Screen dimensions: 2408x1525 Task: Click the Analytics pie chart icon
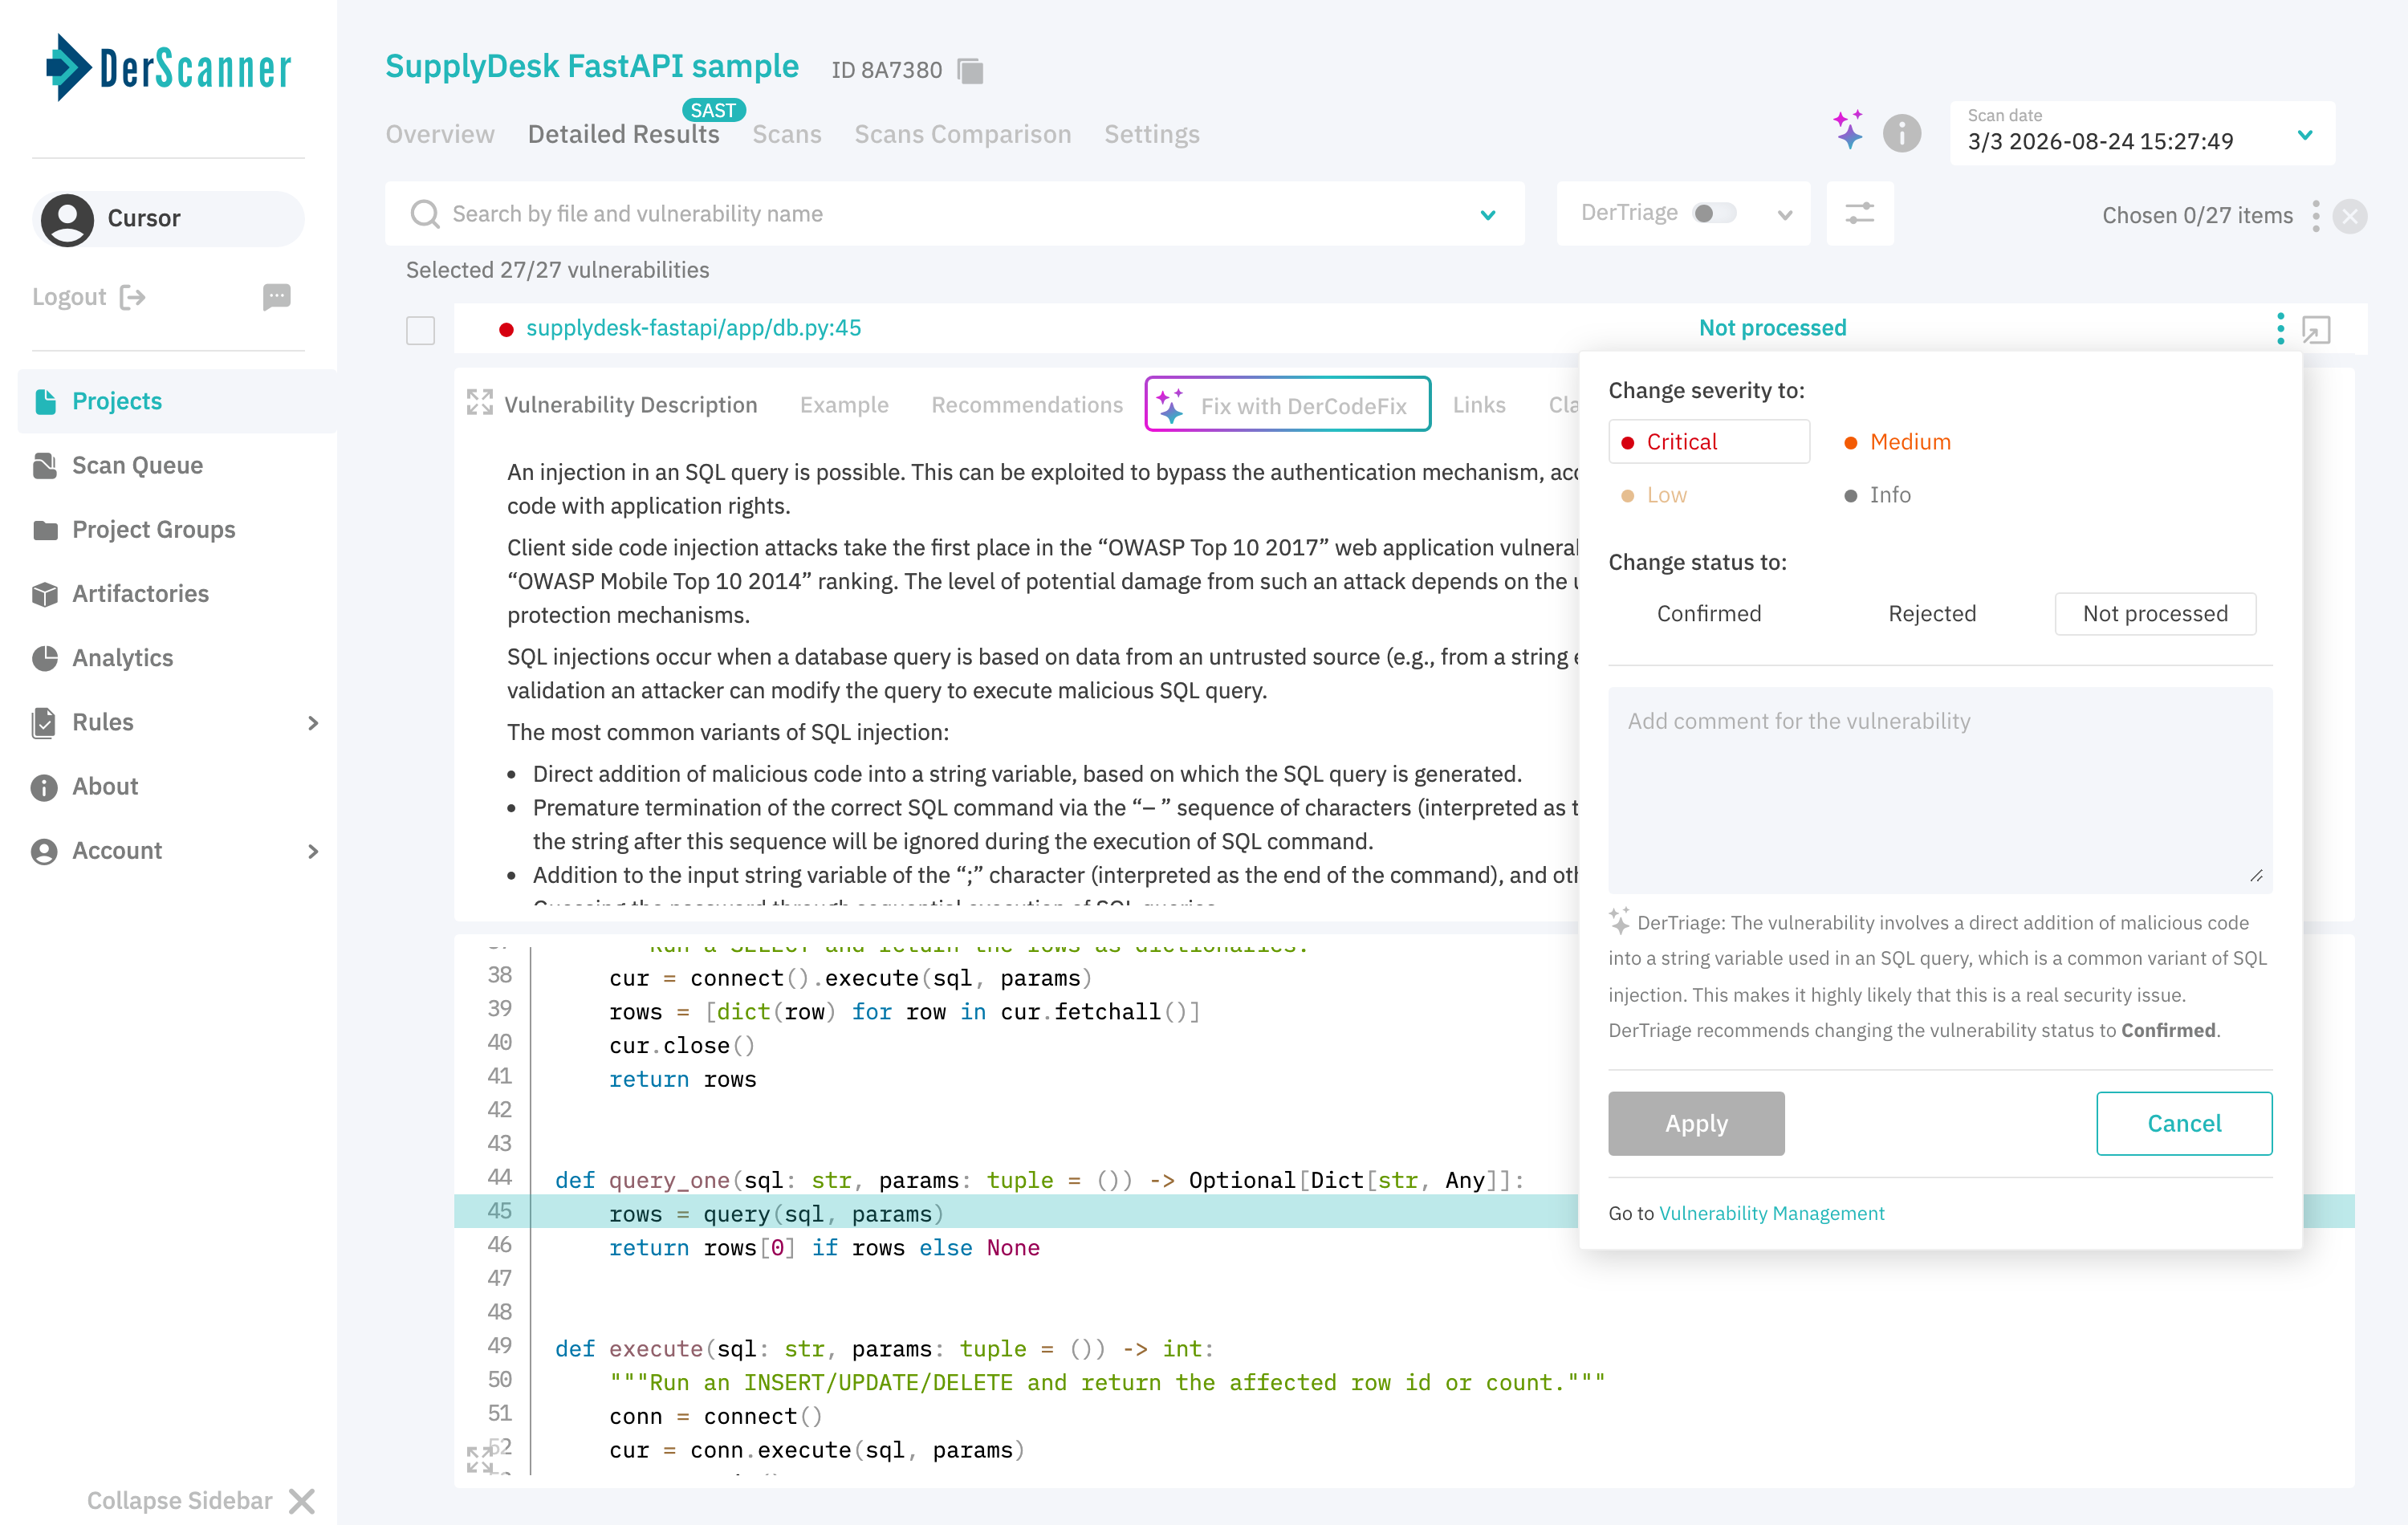click(x=45, y=658)
